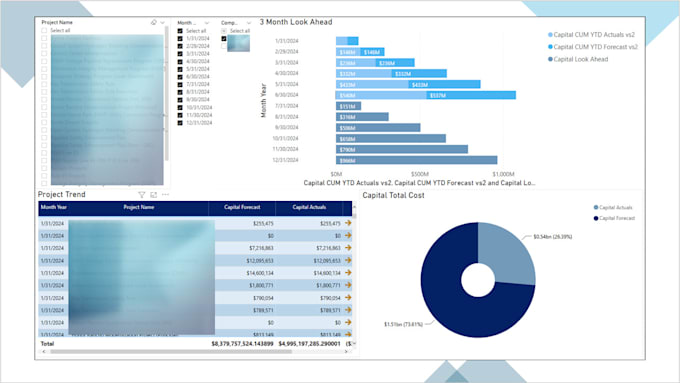Uncheck 2/29/2024 in Month slicer
This screenshot has width=680, height=383.
click(x=180, y=46)
